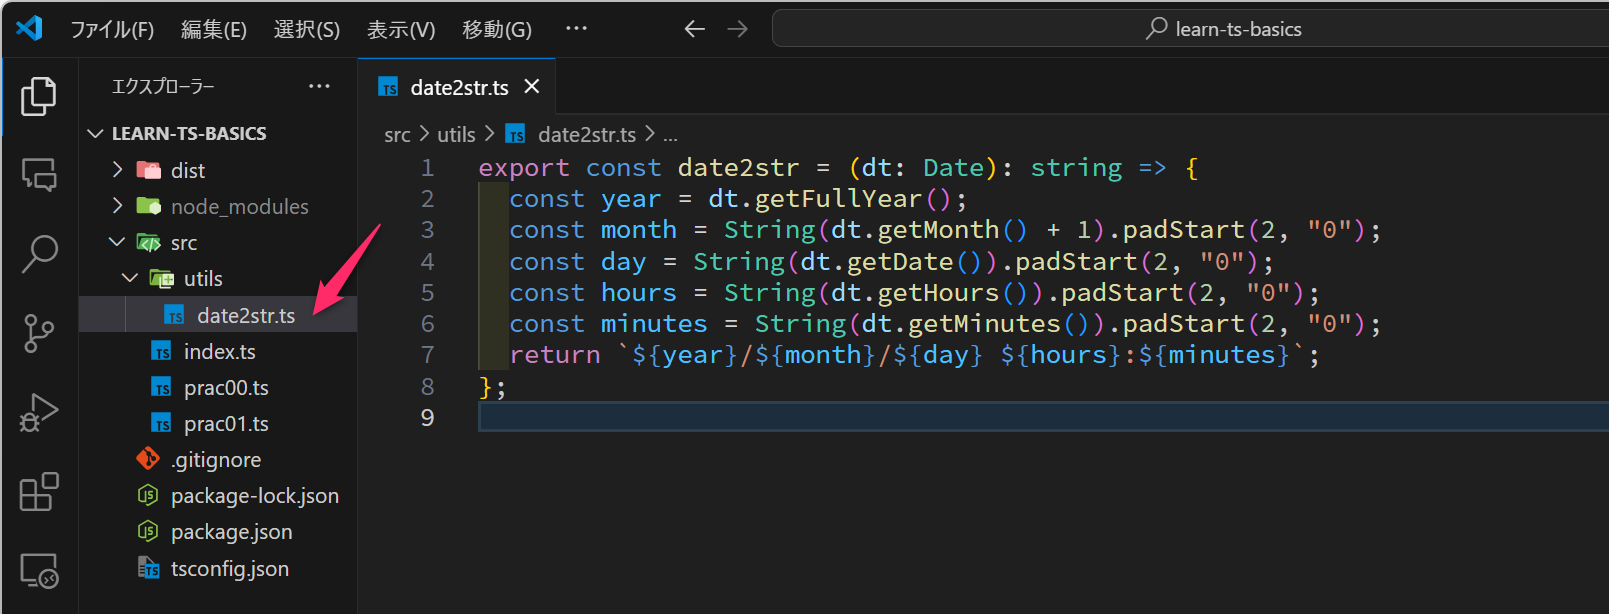Screen dimensions: 1609x614
Task: Open the Search view icon
Action: click(x=39, y=253)
